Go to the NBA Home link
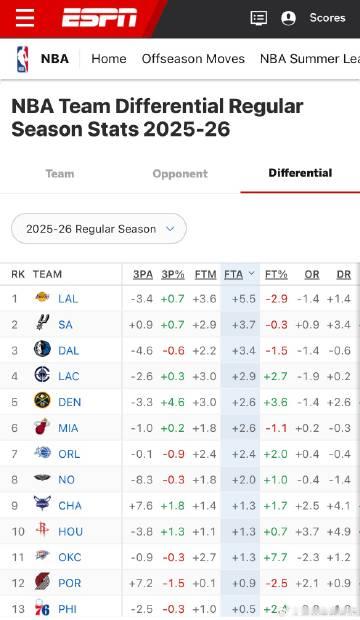 coord(109,59)
